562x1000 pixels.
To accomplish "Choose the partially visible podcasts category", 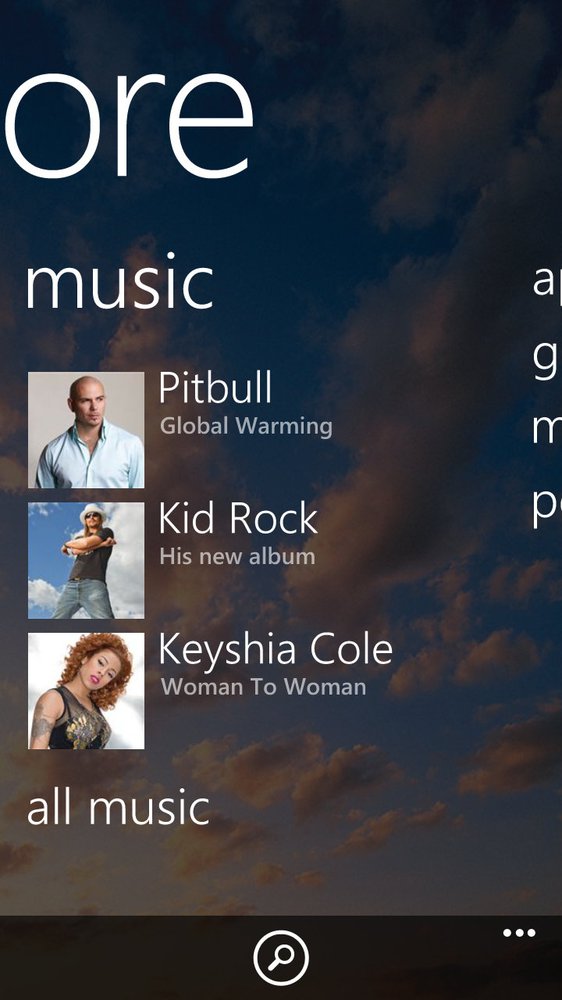I will (x=547, y=508).
